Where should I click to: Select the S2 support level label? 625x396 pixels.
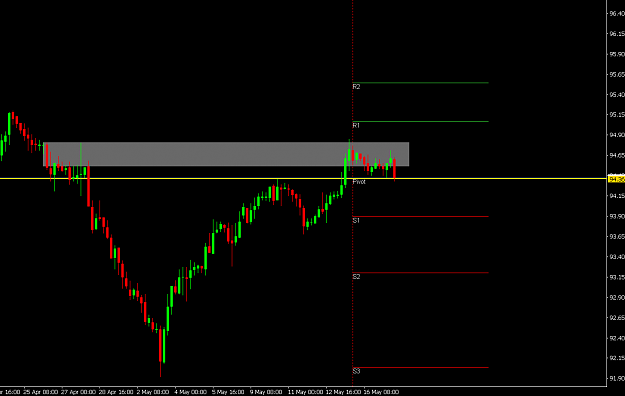click(x=356, y=276)
